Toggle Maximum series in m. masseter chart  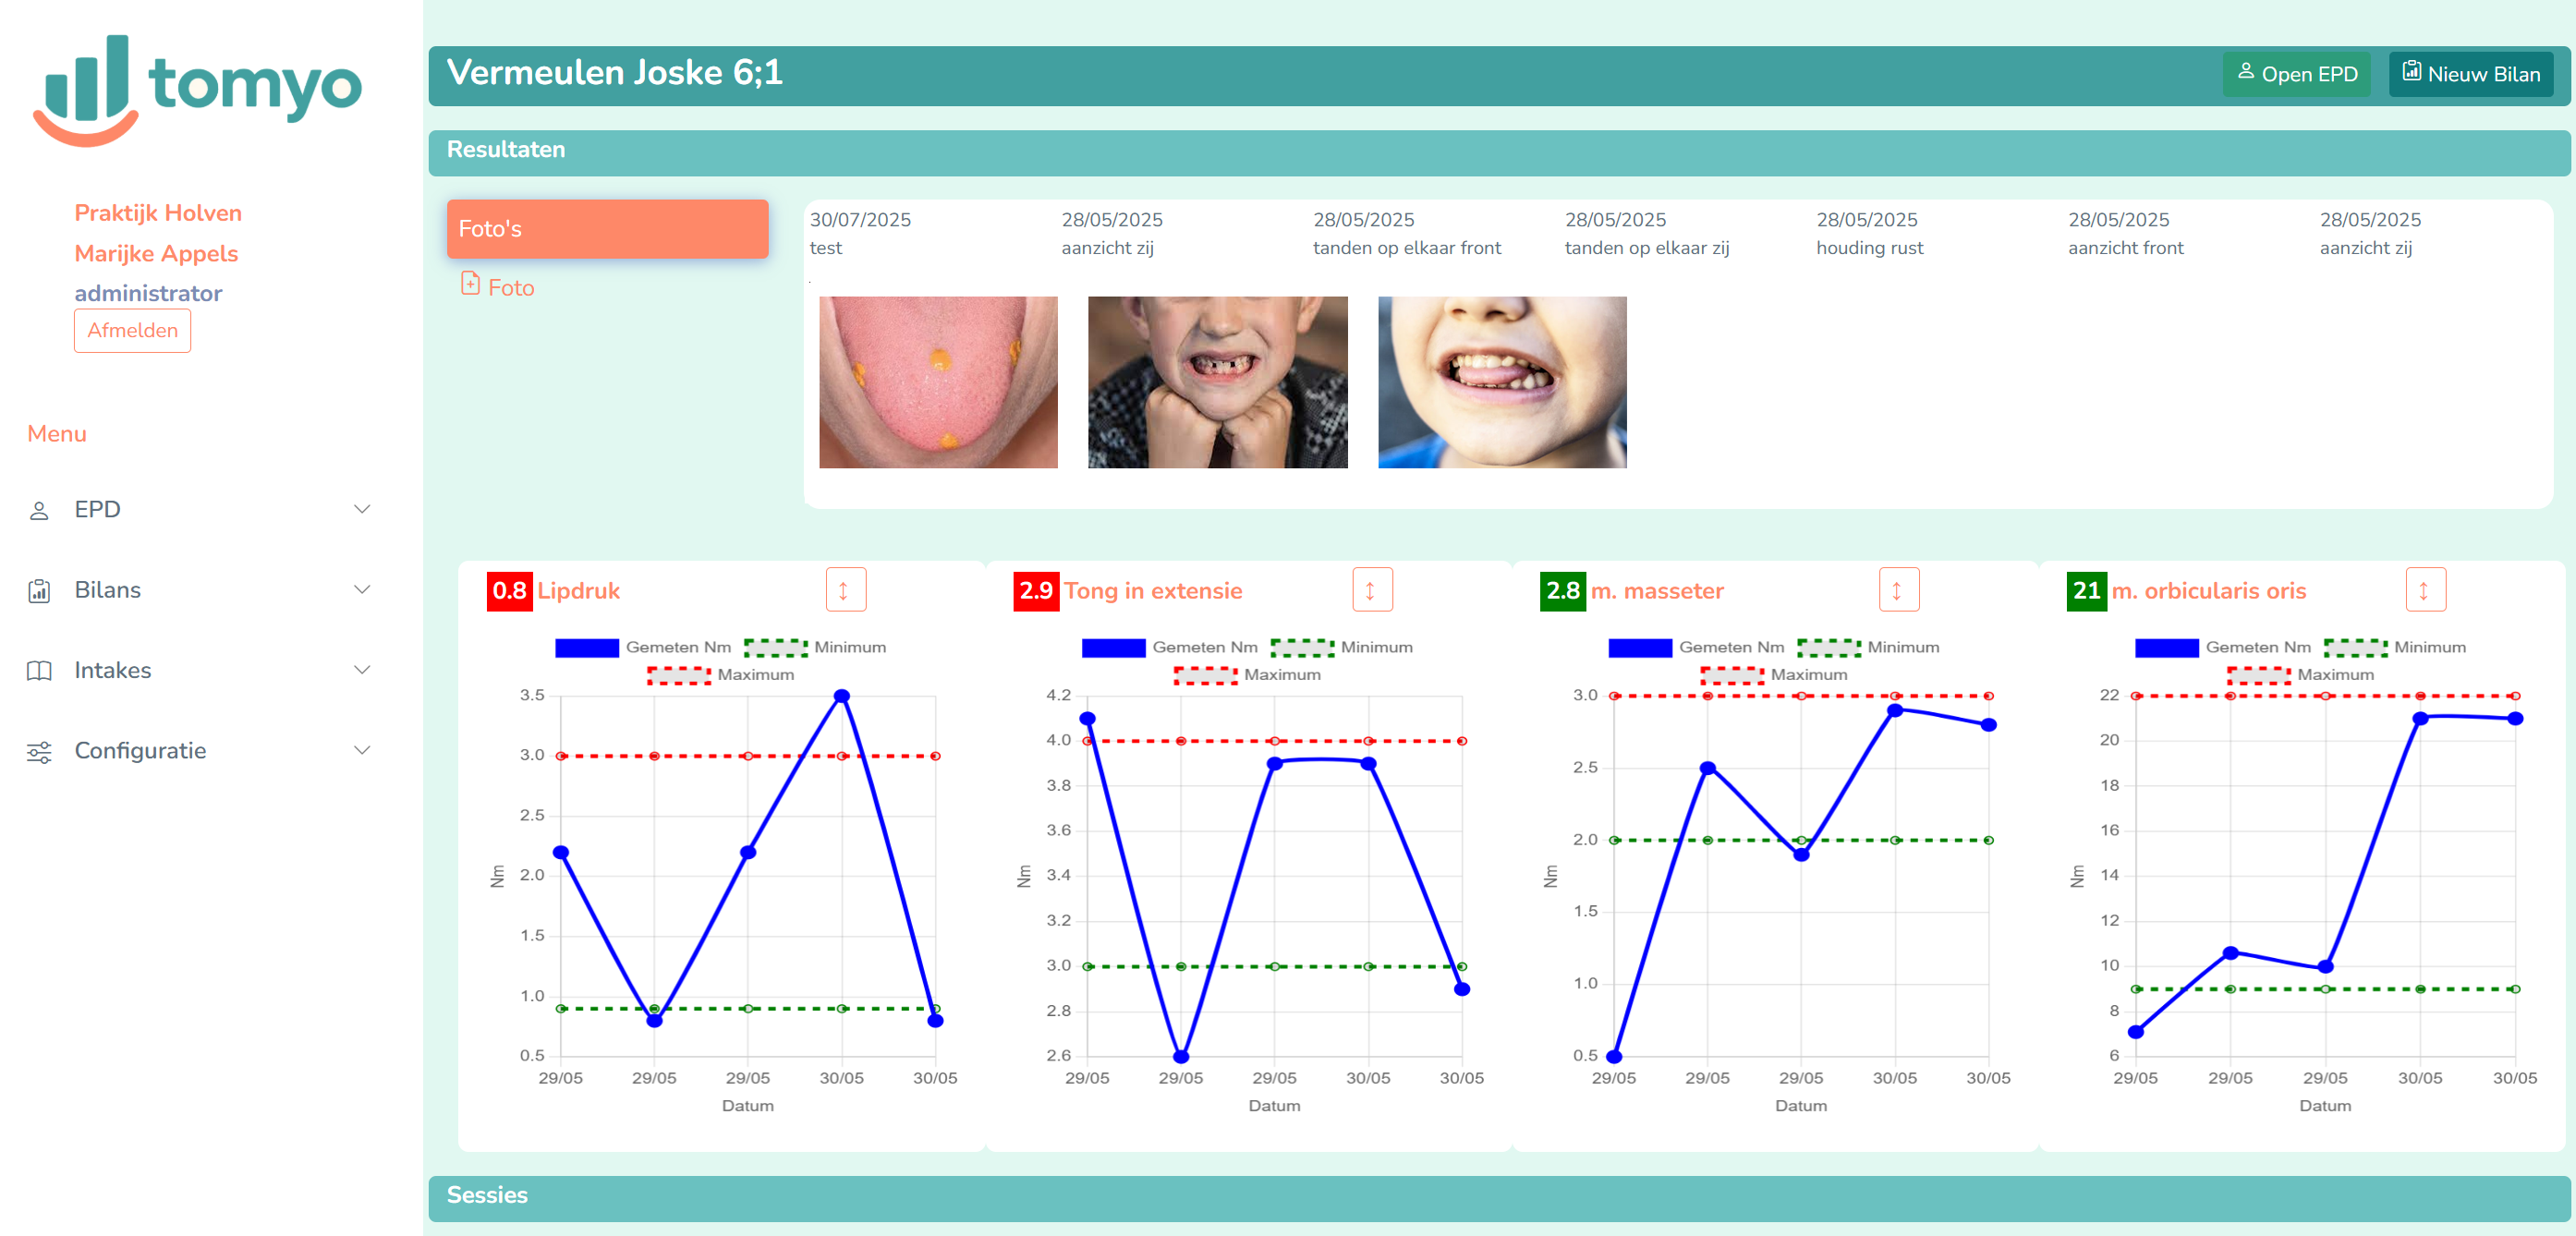(1807, 675)
